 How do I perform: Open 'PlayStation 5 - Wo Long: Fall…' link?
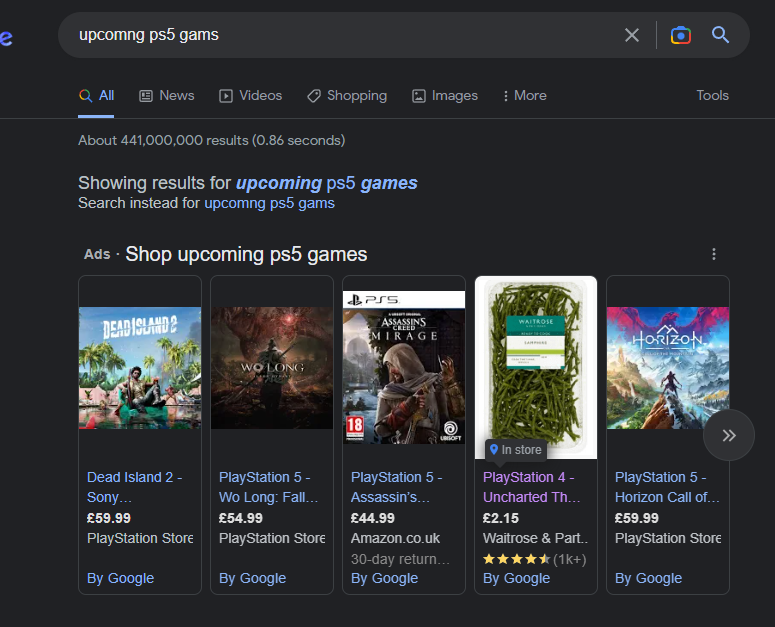(x=268, y=487)
